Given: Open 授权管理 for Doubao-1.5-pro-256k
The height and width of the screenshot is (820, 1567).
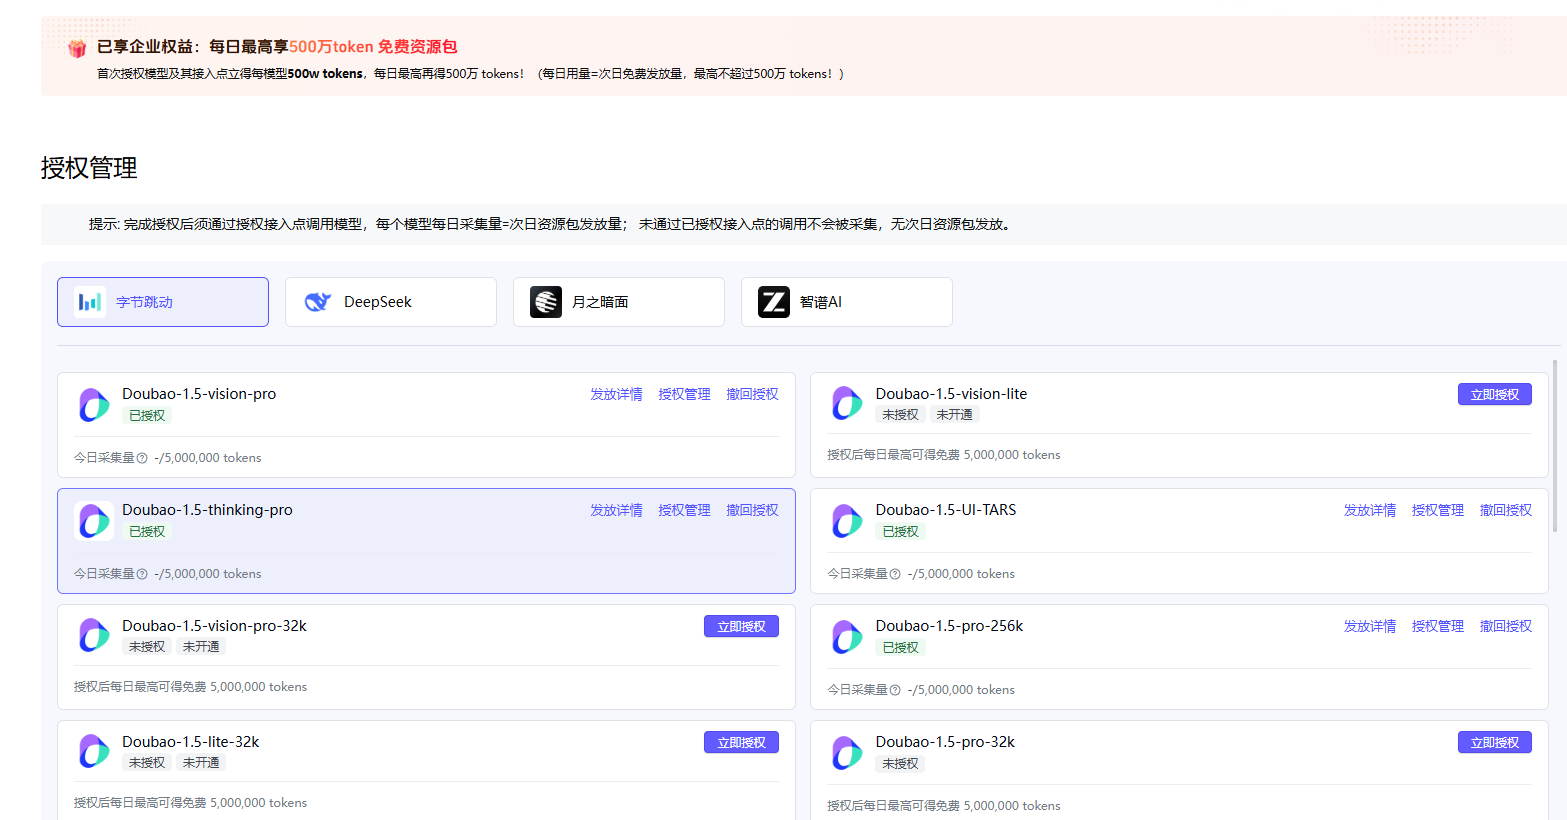Looking at the screenshot, I should point(1437,627).
